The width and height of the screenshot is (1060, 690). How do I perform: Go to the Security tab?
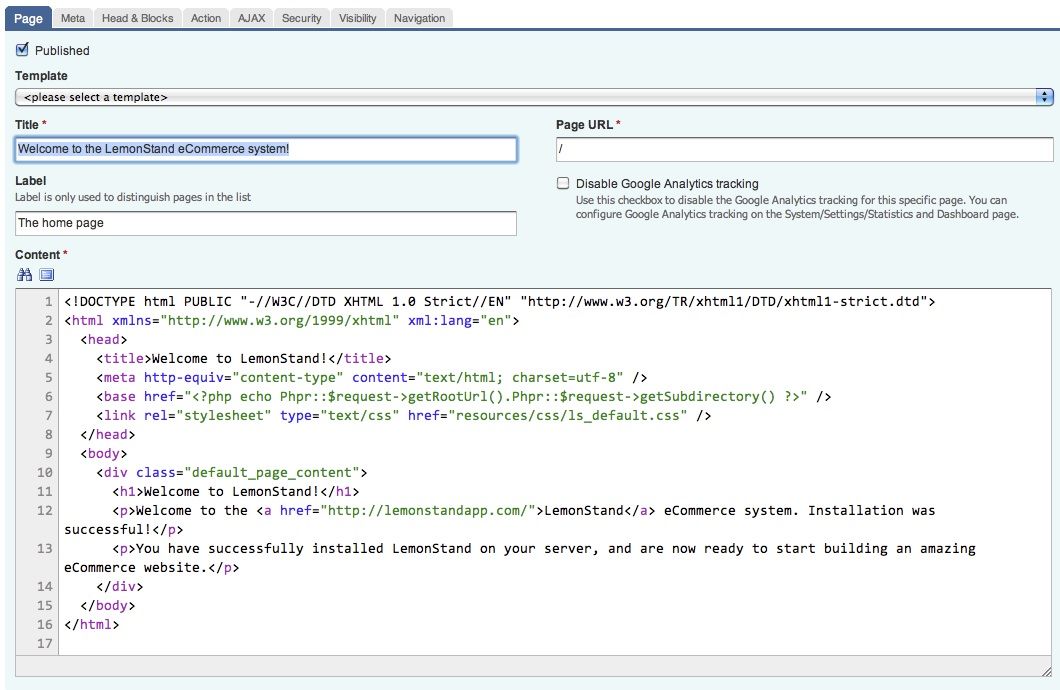(301, 17)
